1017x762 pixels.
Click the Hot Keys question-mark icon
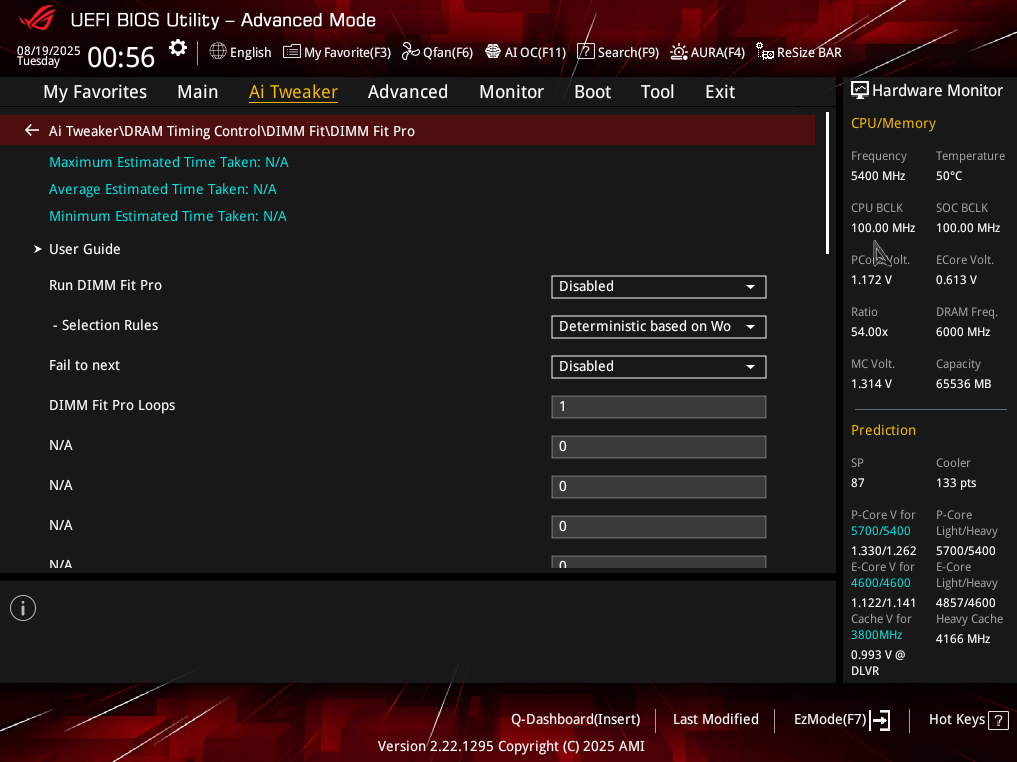998,720
